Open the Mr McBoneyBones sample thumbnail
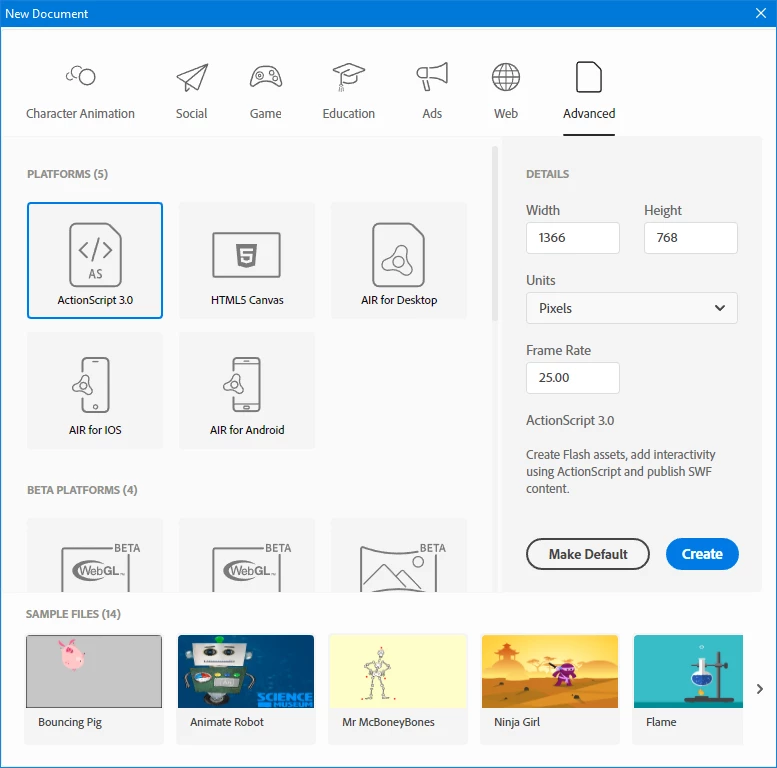 398,671
